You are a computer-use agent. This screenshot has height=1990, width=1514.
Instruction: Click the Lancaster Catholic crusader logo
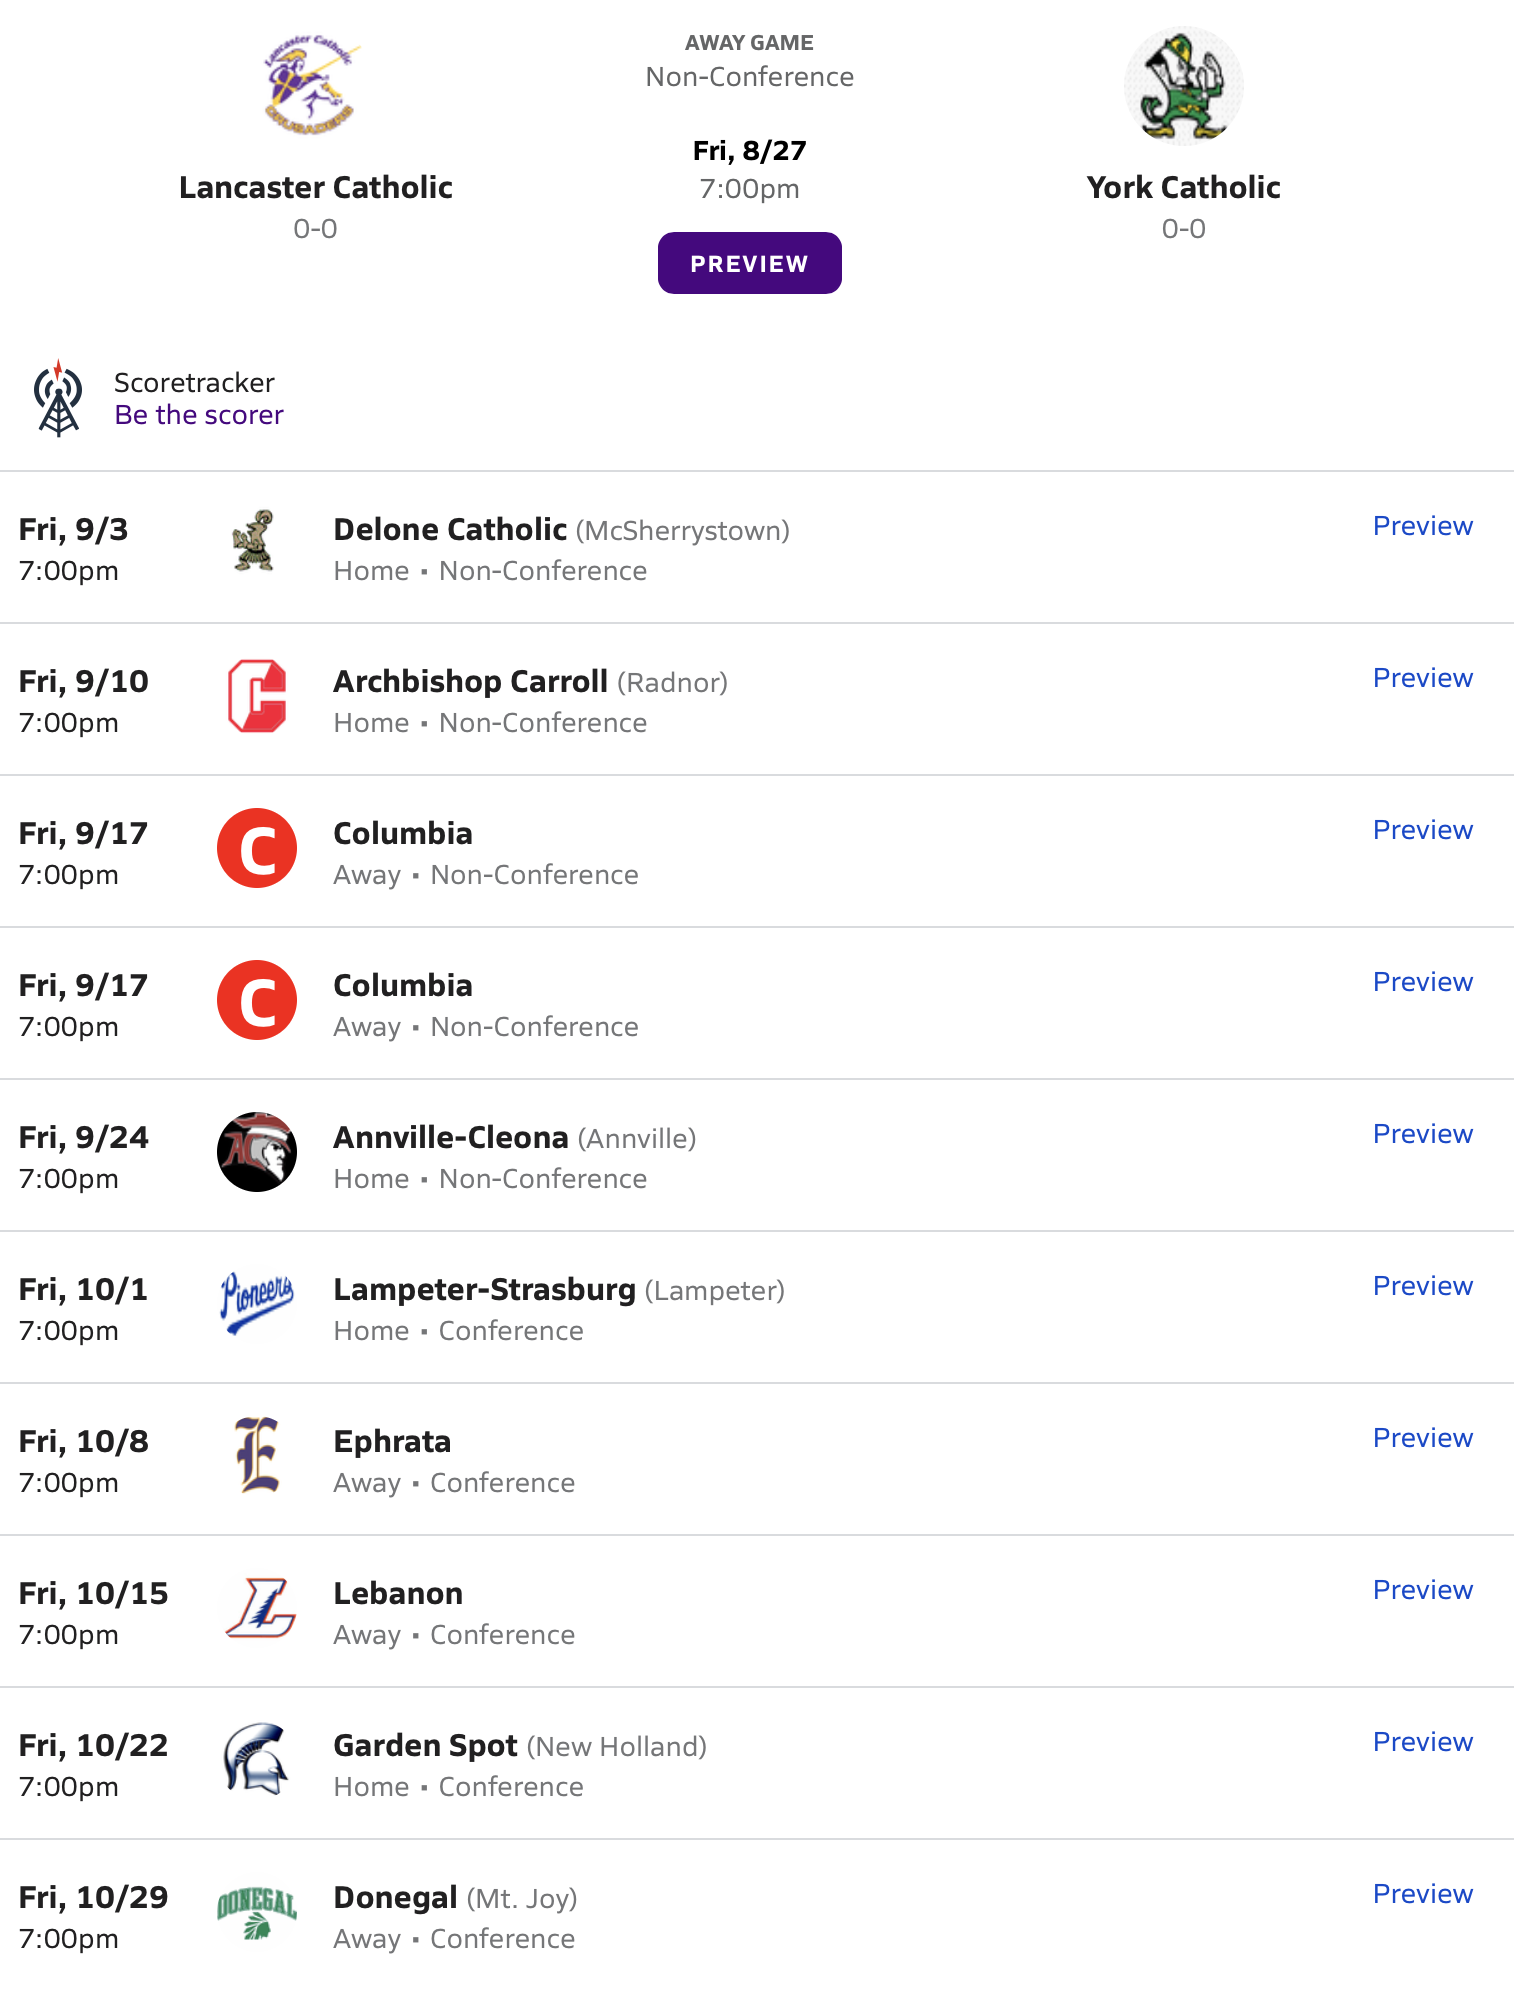[310, 85]
